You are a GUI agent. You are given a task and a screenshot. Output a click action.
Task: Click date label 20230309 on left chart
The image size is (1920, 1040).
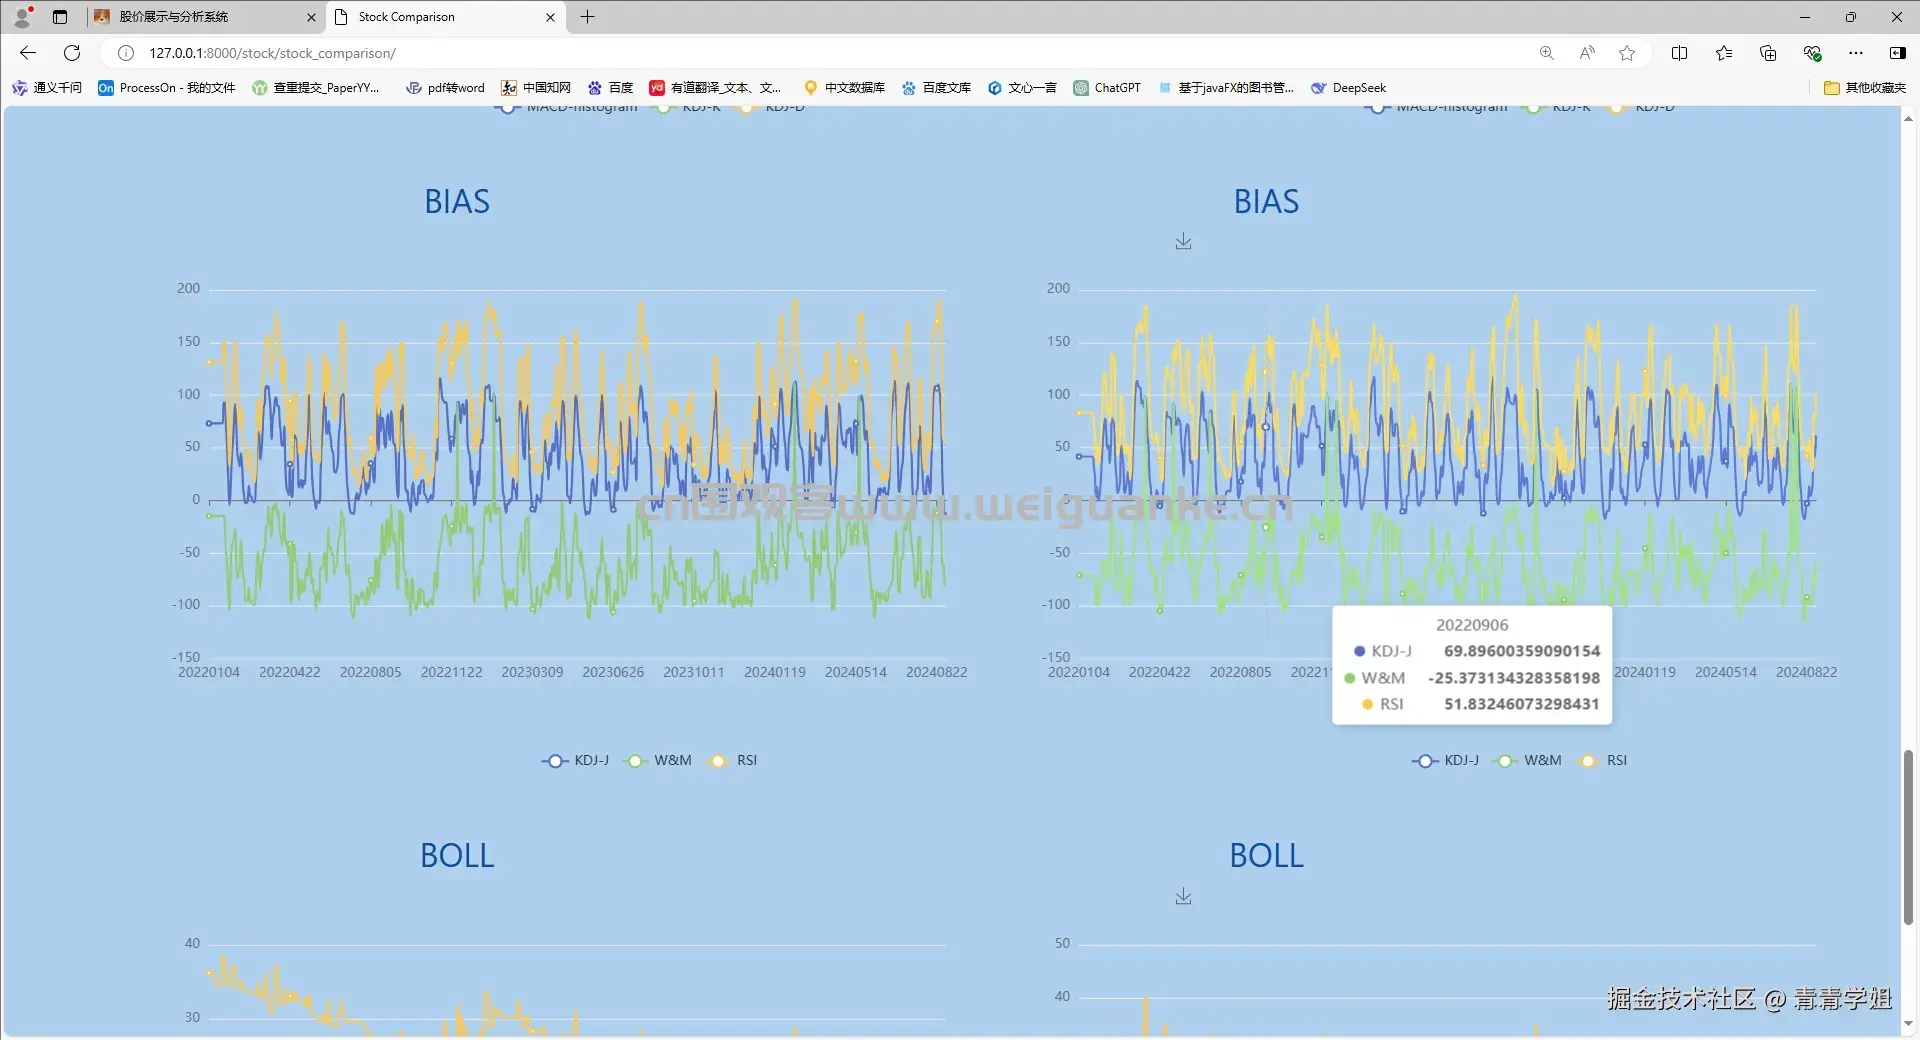pyautogui.click(x=532, y=673)
